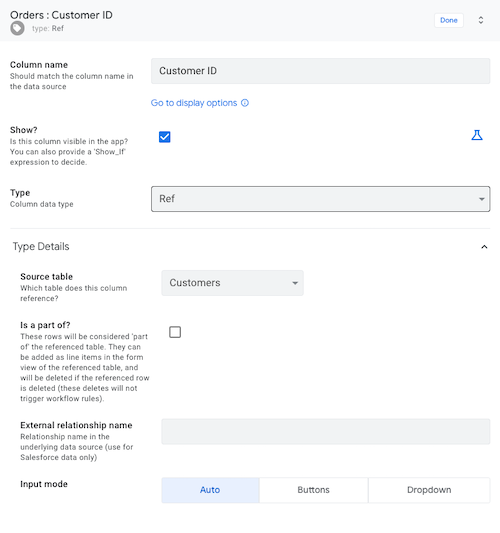Click the External relationship name field

326,431
